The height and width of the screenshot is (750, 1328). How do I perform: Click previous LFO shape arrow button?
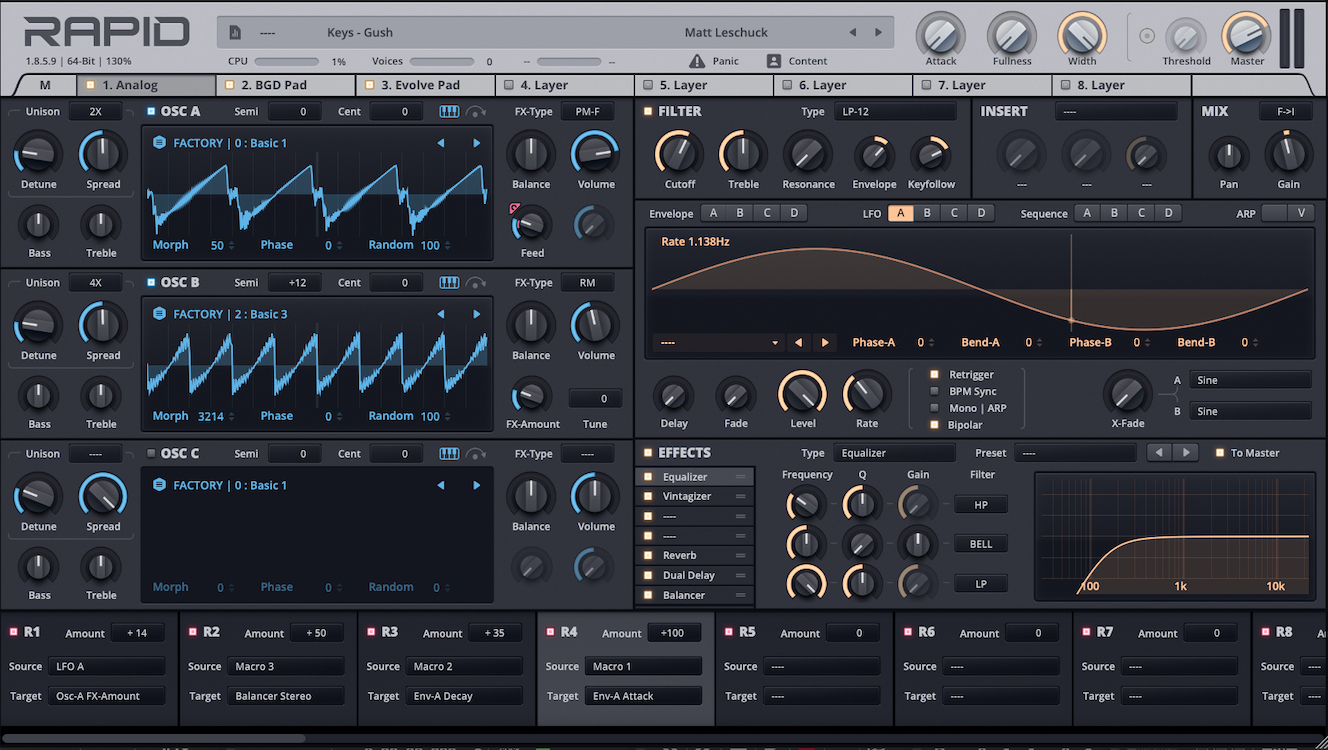click(798, 342)
